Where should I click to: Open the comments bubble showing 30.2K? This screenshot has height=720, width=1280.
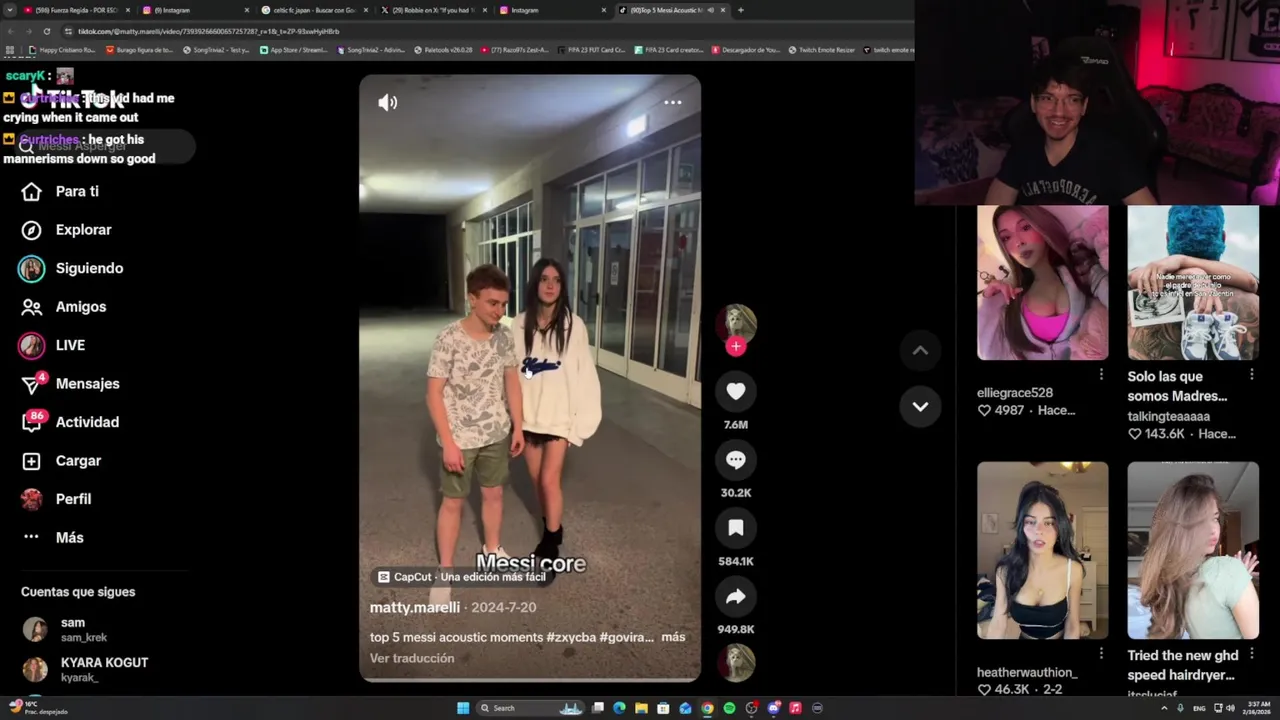[736, 460]
